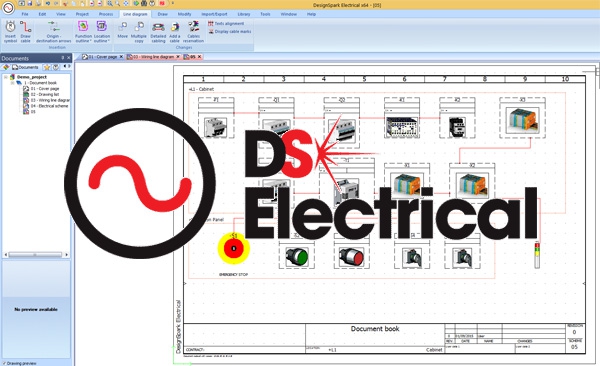Click the green arrow icon in quick access toolbar
600x366 pixels.
click(136, 3)
